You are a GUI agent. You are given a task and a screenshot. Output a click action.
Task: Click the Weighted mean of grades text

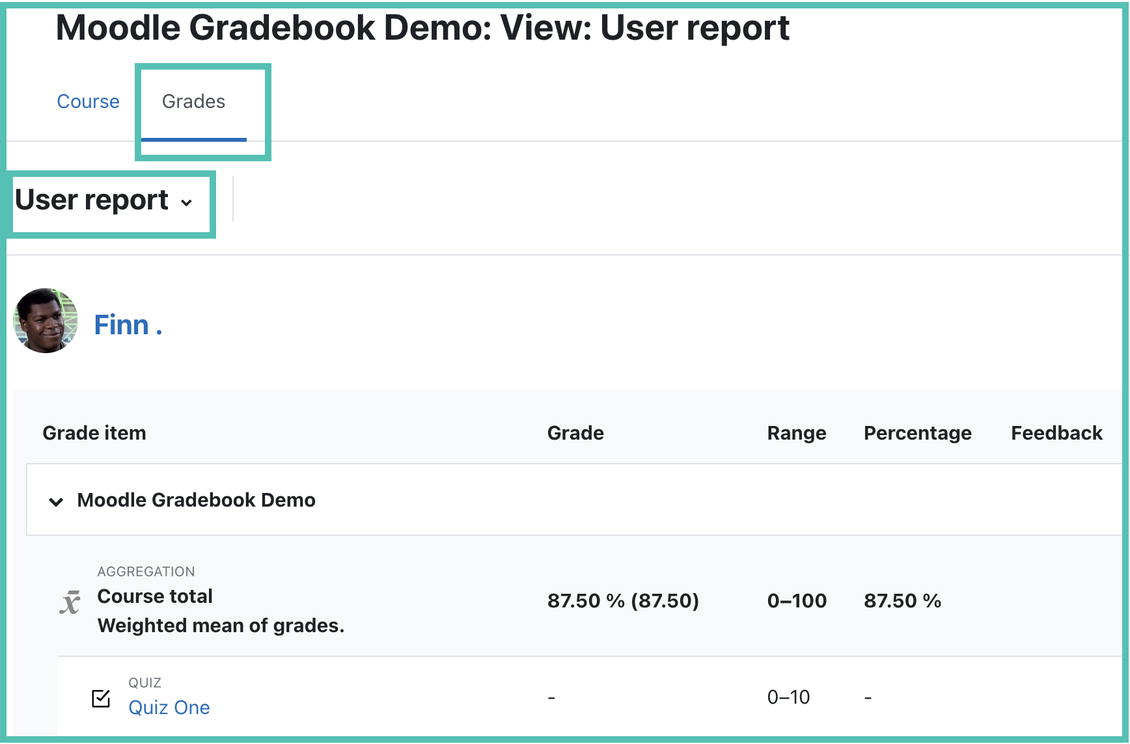pos(221,626)
